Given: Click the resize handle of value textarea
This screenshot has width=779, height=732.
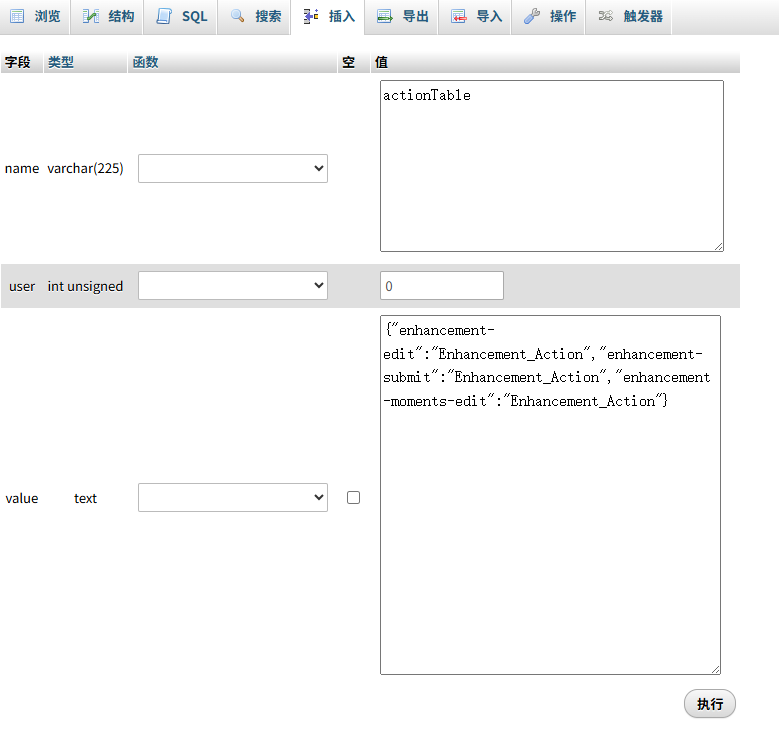Looking at the screenshot, I should [715, 669].
